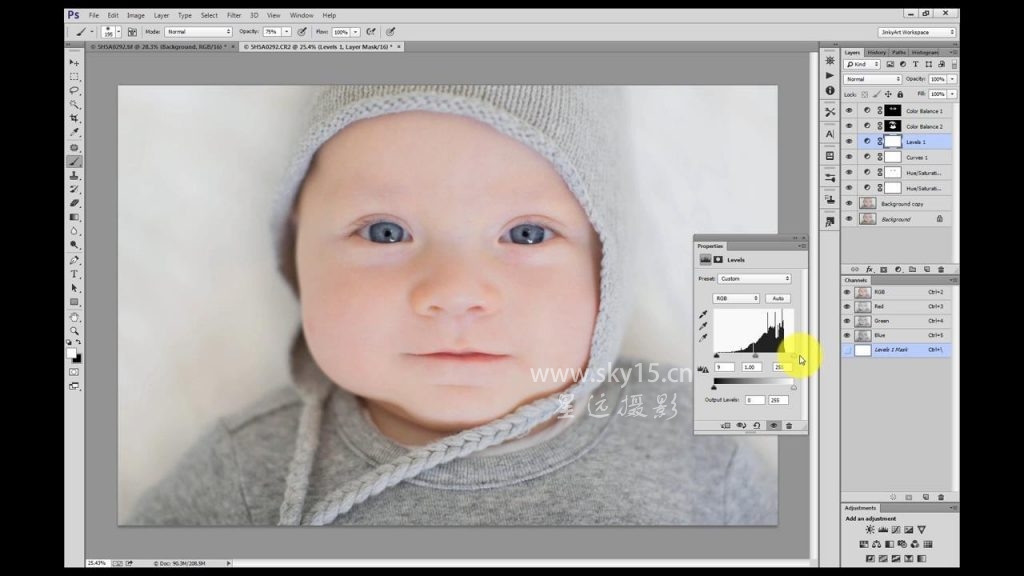Hide the Levels 1 layer

pos(849,142)
